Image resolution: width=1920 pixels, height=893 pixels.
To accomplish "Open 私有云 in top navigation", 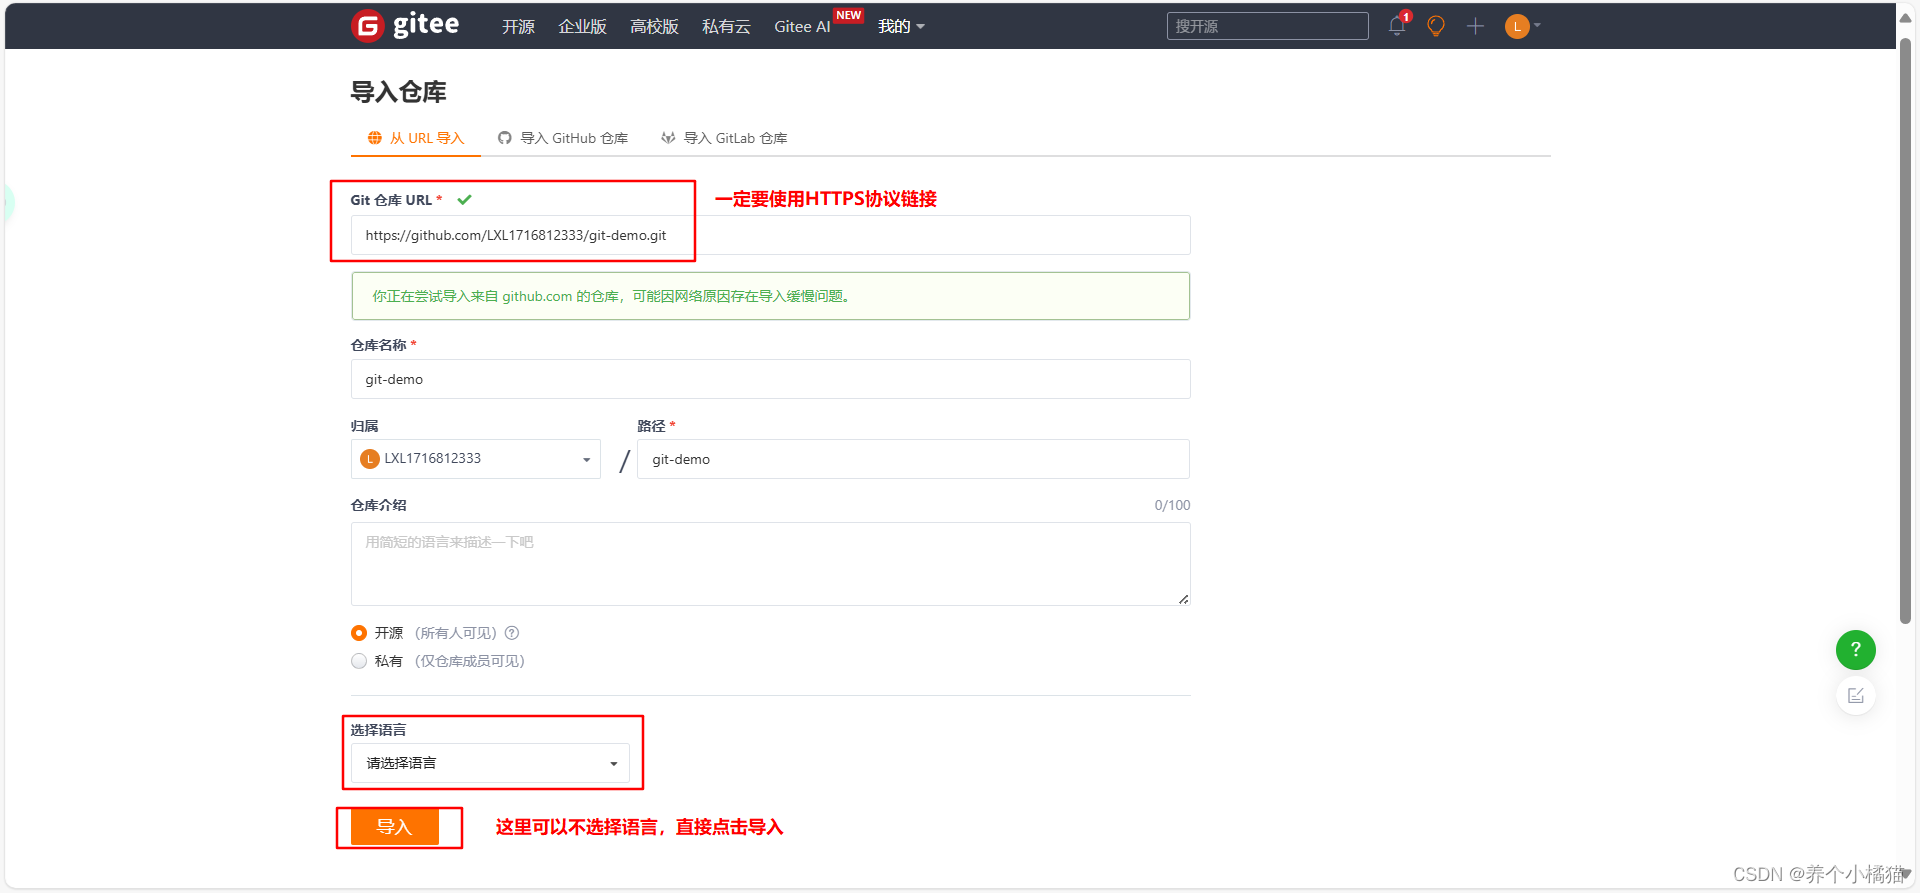I will [726, 27].
